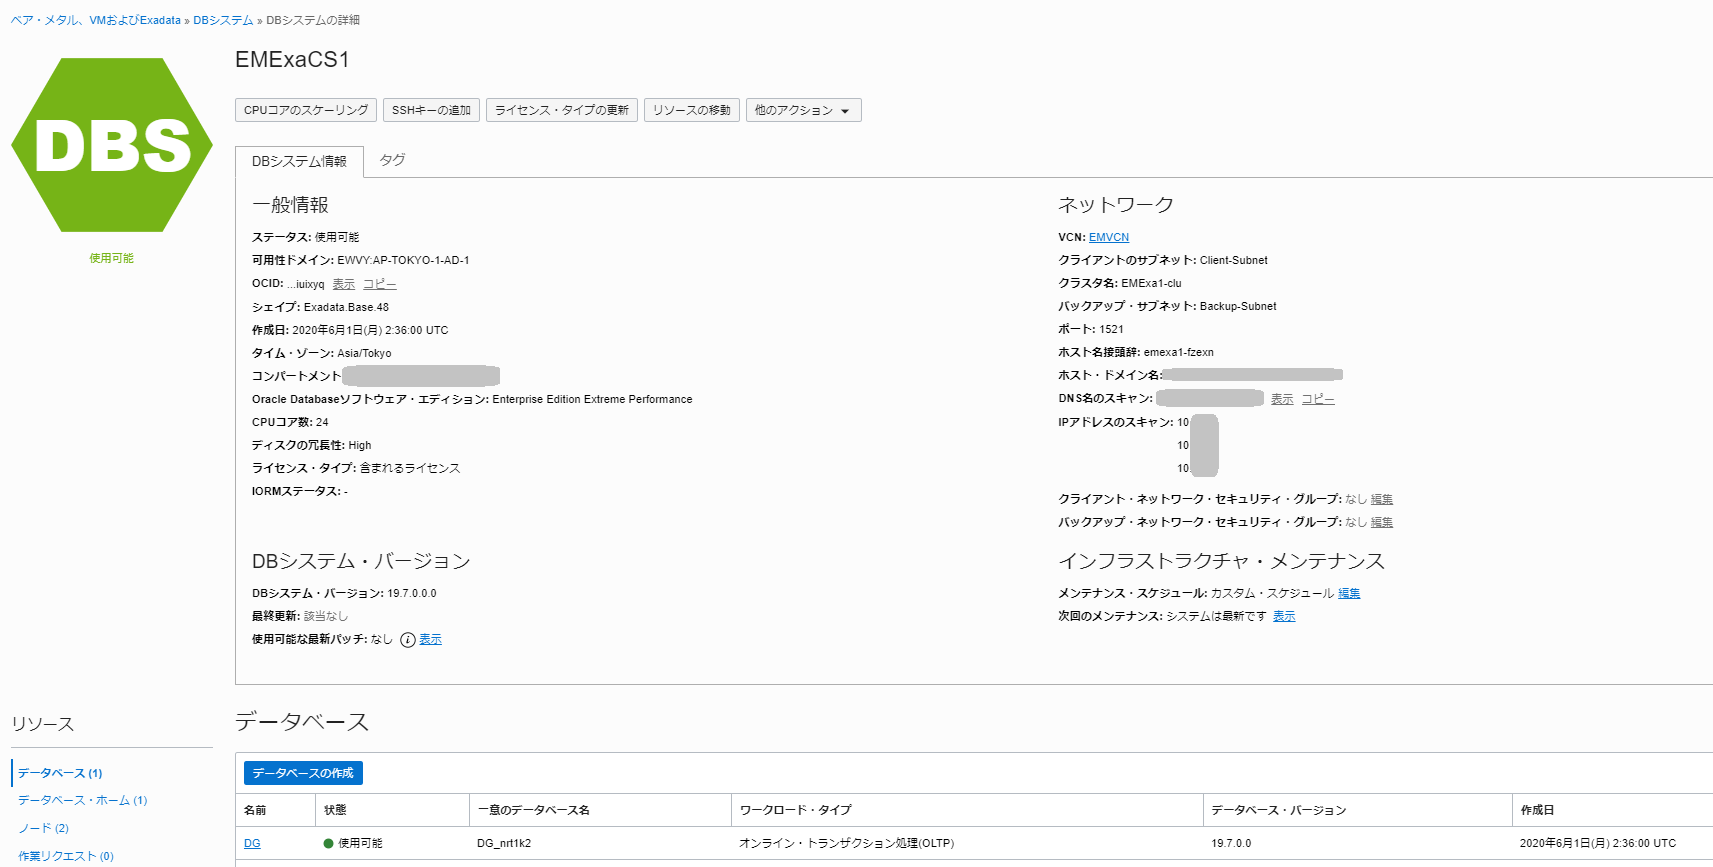Show 次回のメンテナンス details via 表示

pos(1284,616)
